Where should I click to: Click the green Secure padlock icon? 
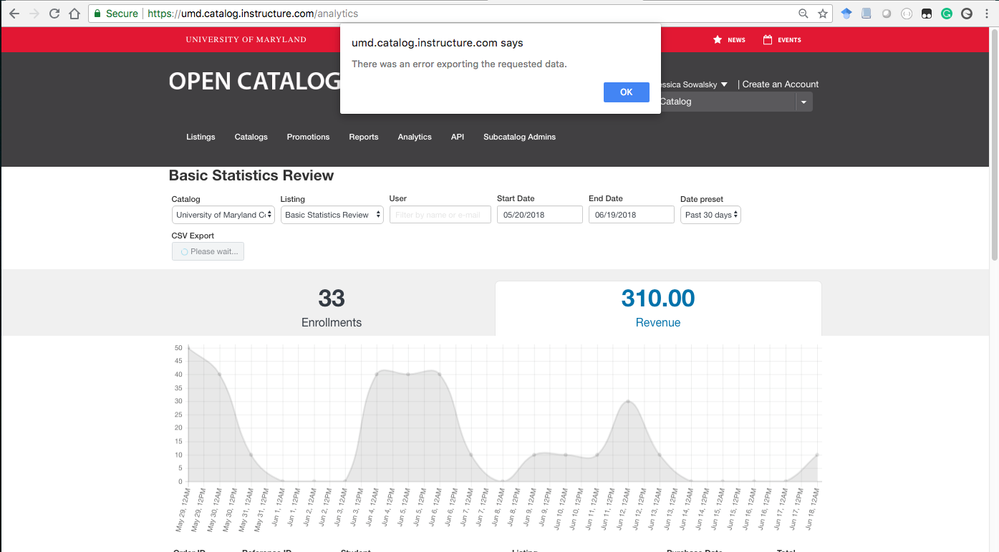[97, 14]
